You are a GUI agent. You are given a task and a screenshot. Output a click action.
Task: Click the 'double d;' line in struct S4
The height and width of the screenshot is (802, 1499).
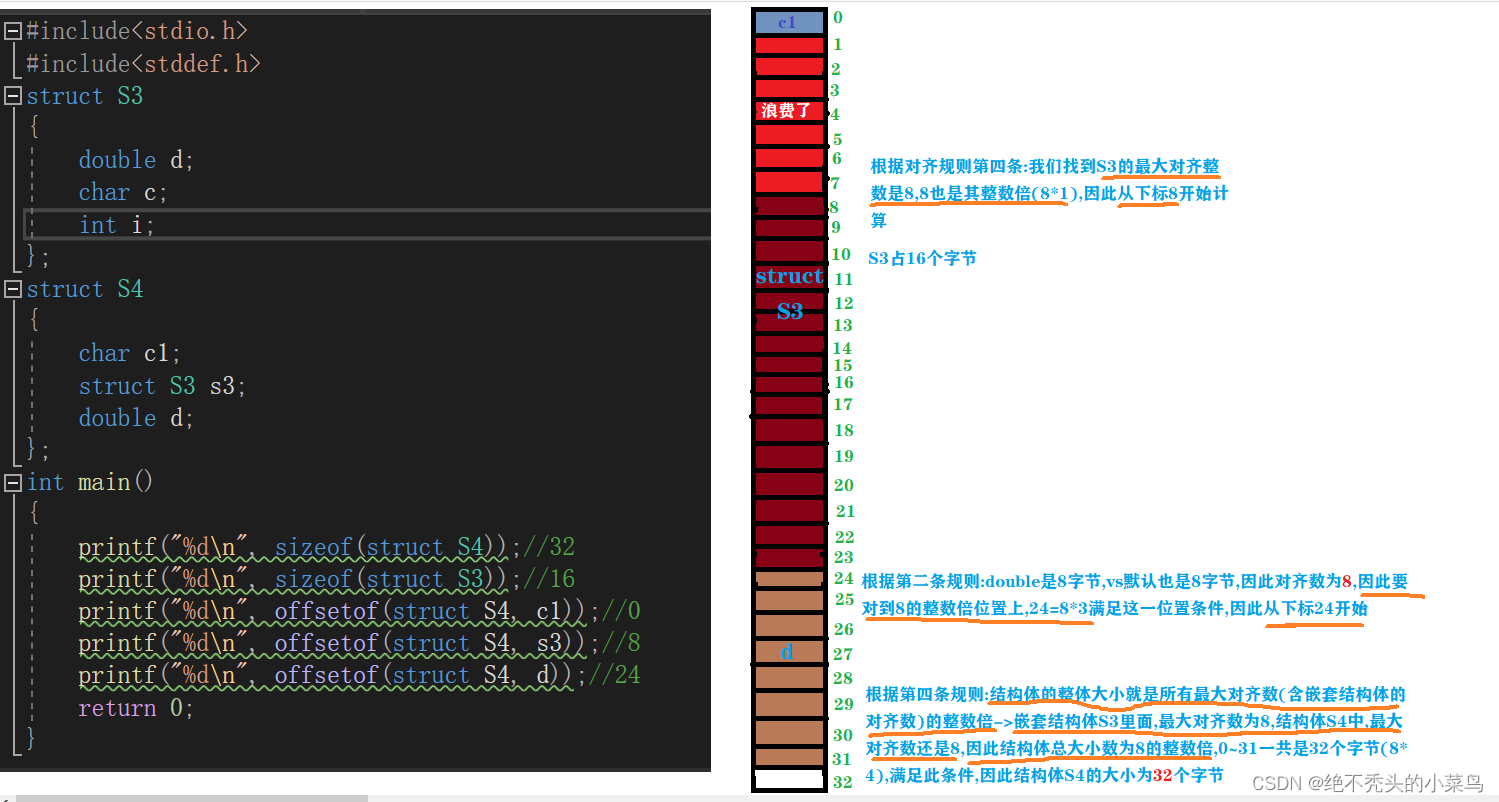137,418
